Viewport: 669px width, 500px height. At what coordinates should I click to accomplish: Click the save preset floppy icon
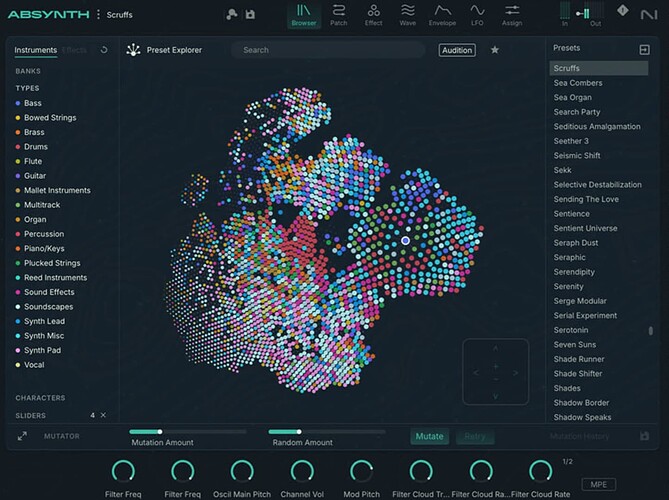click(250, 15)
